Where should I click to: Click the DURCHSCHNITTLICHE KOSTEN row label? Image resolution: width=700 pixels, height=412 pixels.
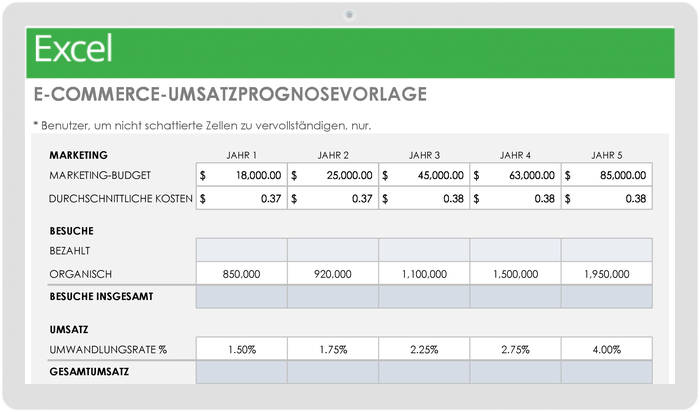tap(121, 198)
